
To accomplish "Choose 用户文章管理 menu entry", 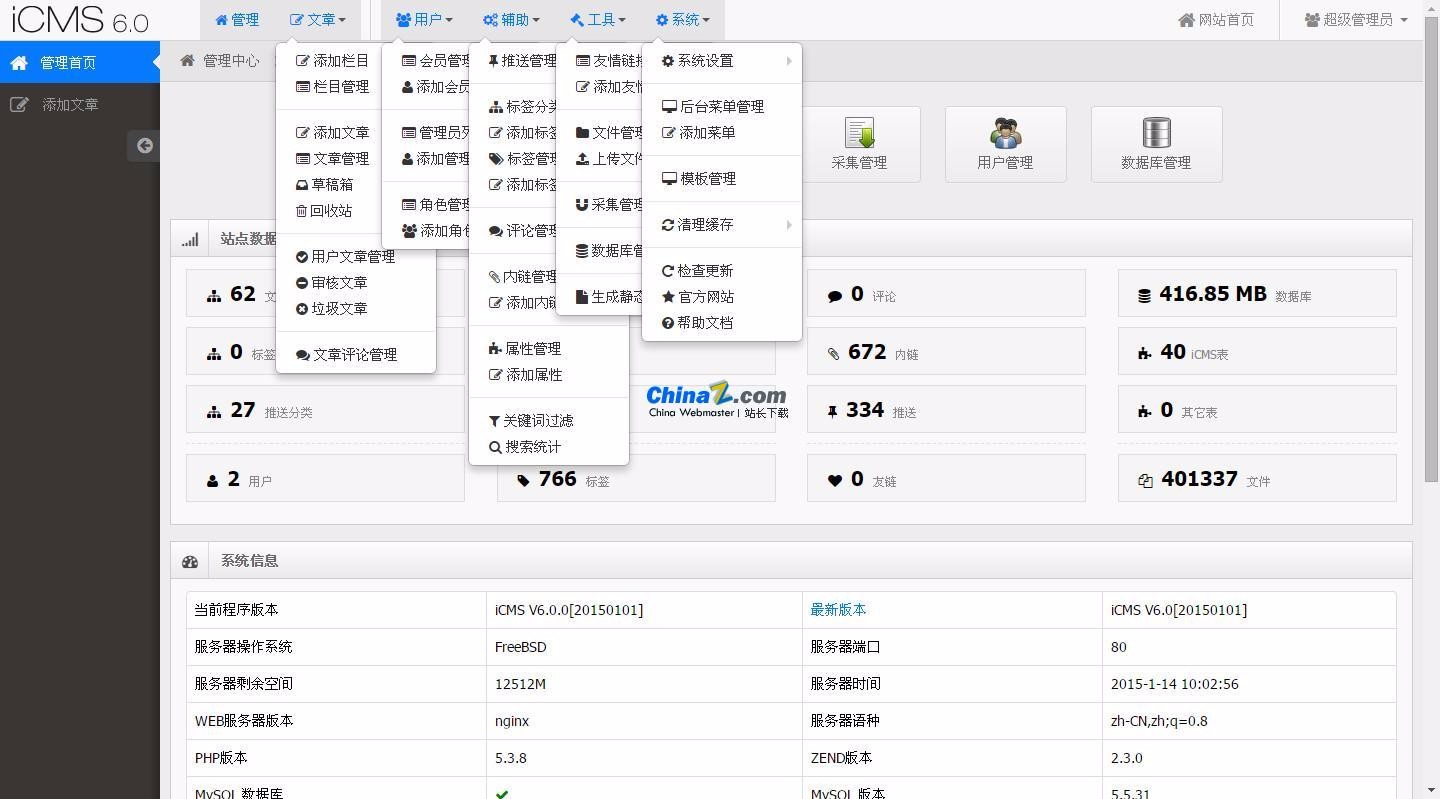I will 355,257.
